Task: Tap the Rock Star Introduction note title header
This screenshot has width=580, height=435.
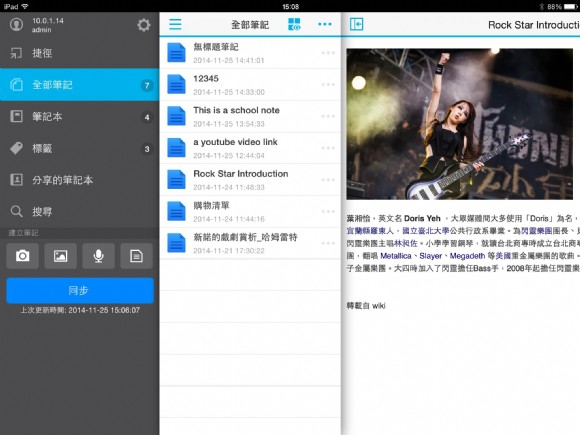Action: [x=534, y=25]
